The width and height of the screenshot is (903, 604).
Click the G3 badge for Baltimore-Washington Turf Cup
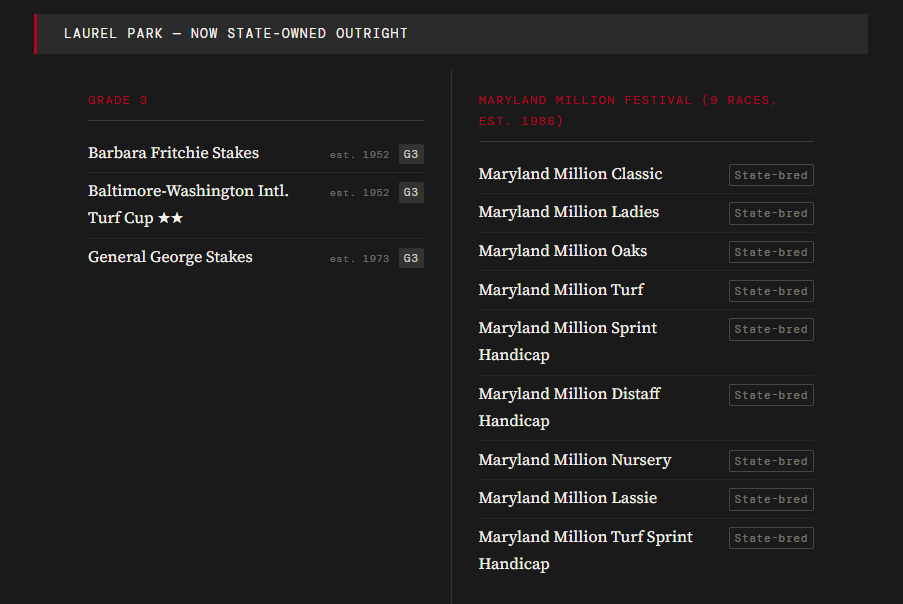411,192
